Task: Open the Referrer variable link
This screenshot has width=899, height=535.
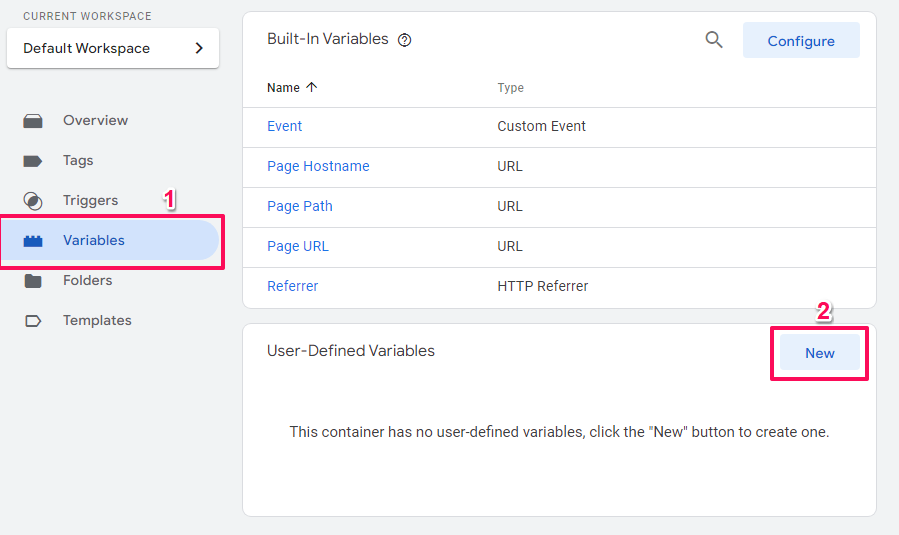Action: point(292,286)
